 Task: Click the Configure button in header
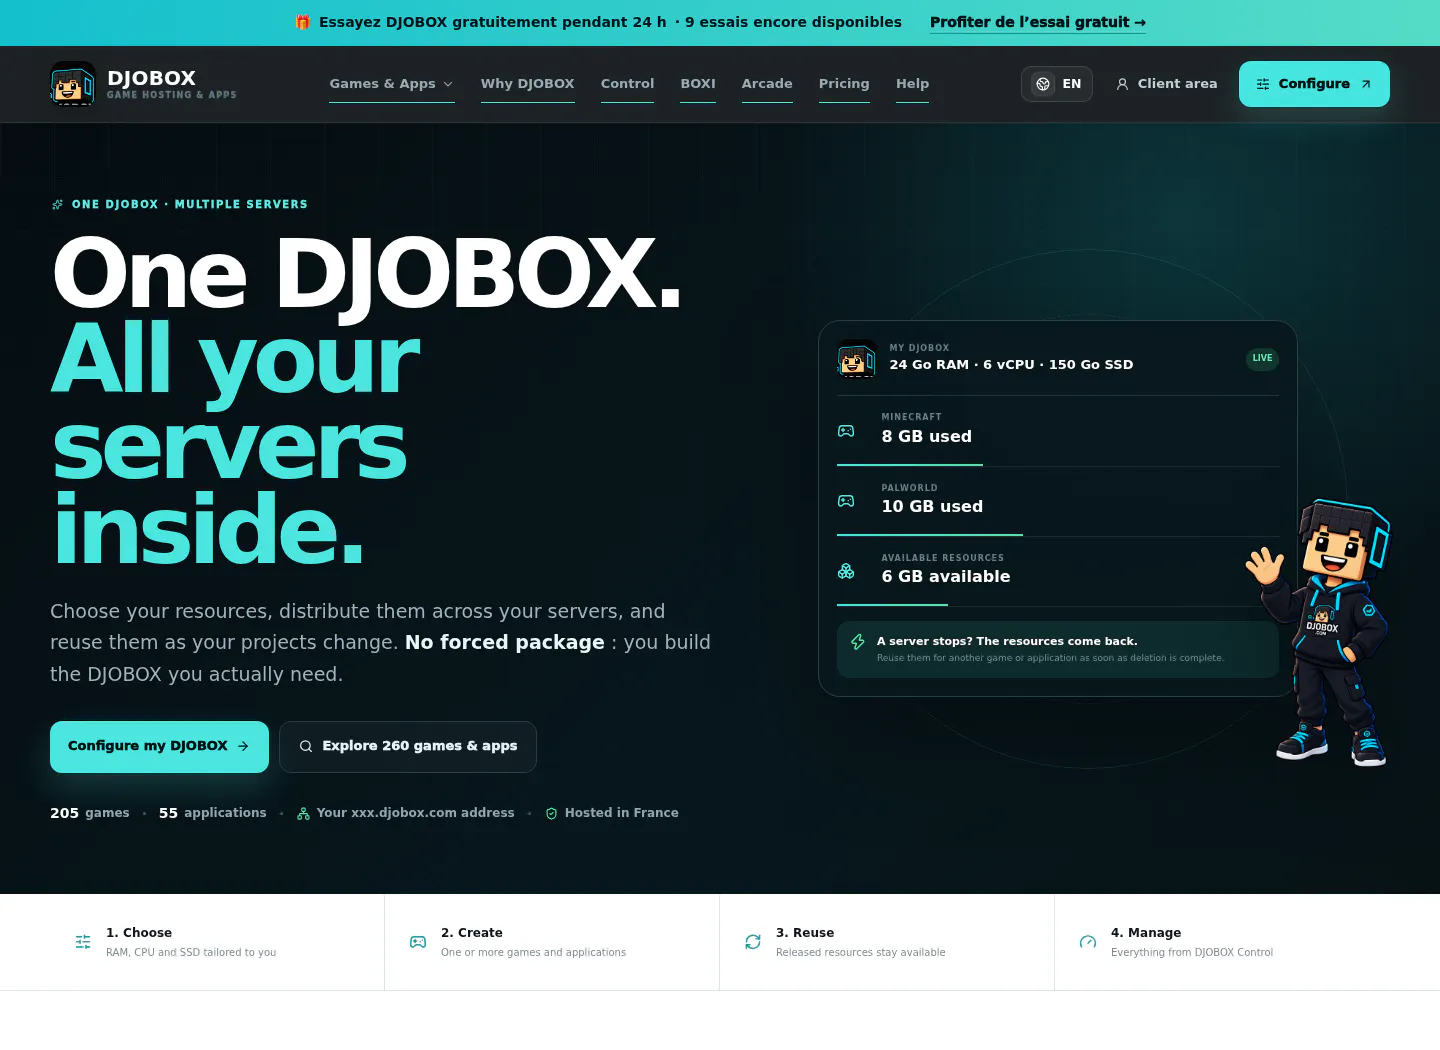1314,84
